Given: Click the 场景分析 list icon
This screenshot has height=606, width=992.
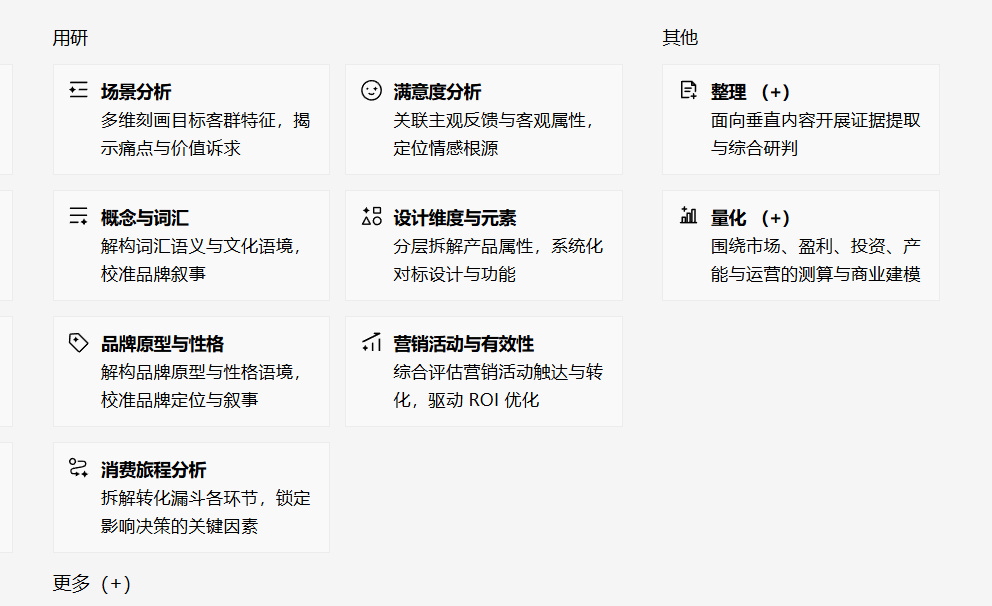Looking at the screenshot, I should point(78,90).
